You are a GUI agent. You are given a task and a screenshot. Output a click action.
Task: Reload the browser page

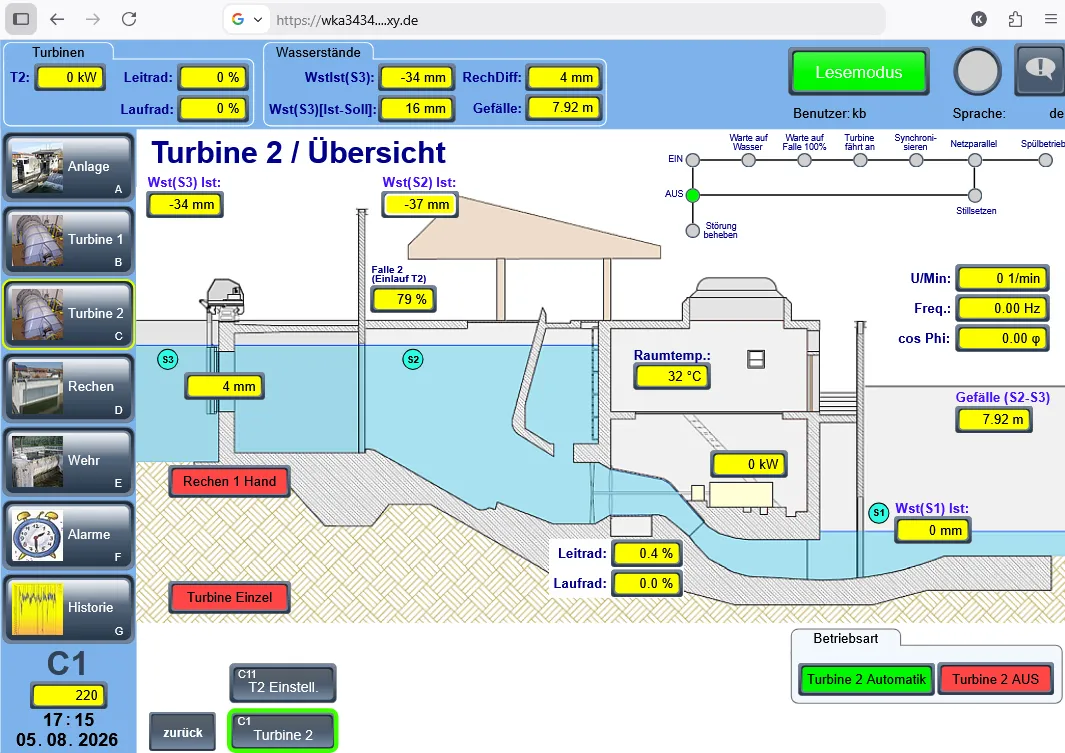pyautogui.click(x=129, y=19)
